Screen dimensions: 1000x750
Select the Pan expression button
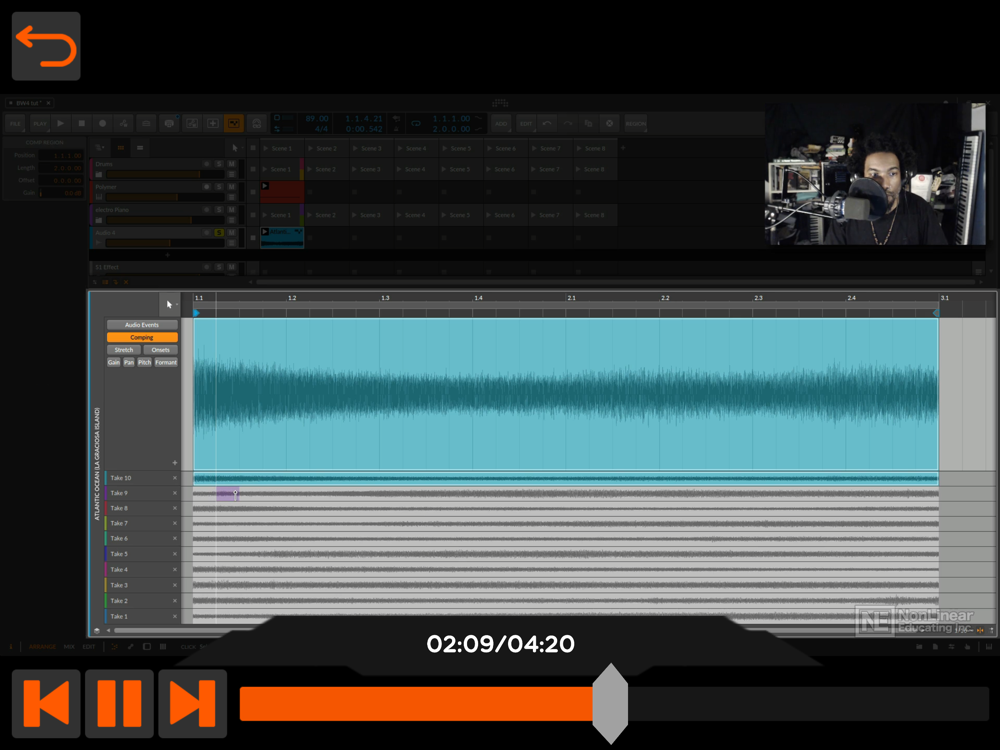coord(129,362)
